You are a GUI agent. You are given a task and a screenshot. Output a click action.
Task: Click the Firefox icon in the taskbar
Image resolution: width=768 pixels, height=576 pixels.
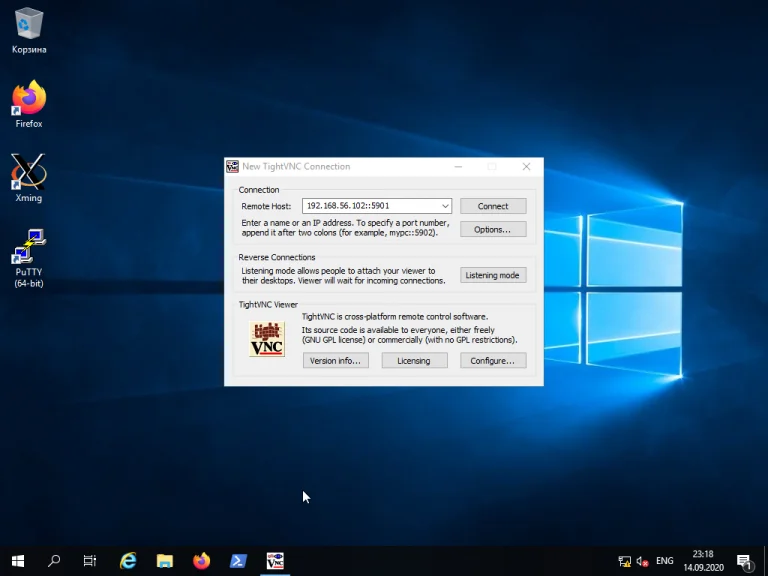202,561
